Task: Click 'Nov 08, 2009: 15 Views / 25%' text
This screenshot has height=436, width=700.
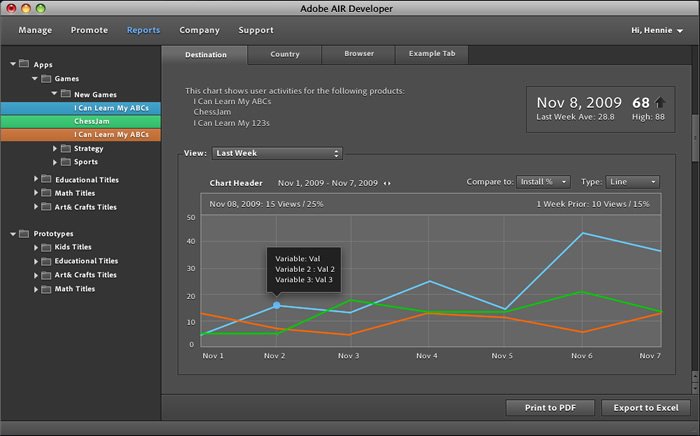Action: 267,204
